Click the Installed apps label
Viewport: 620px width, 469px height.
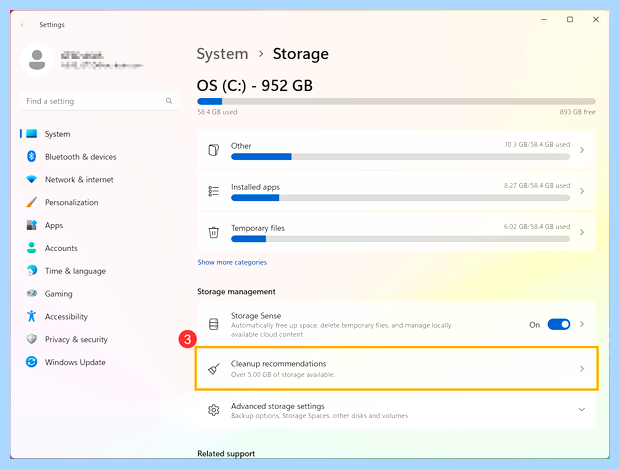(255, 187)
